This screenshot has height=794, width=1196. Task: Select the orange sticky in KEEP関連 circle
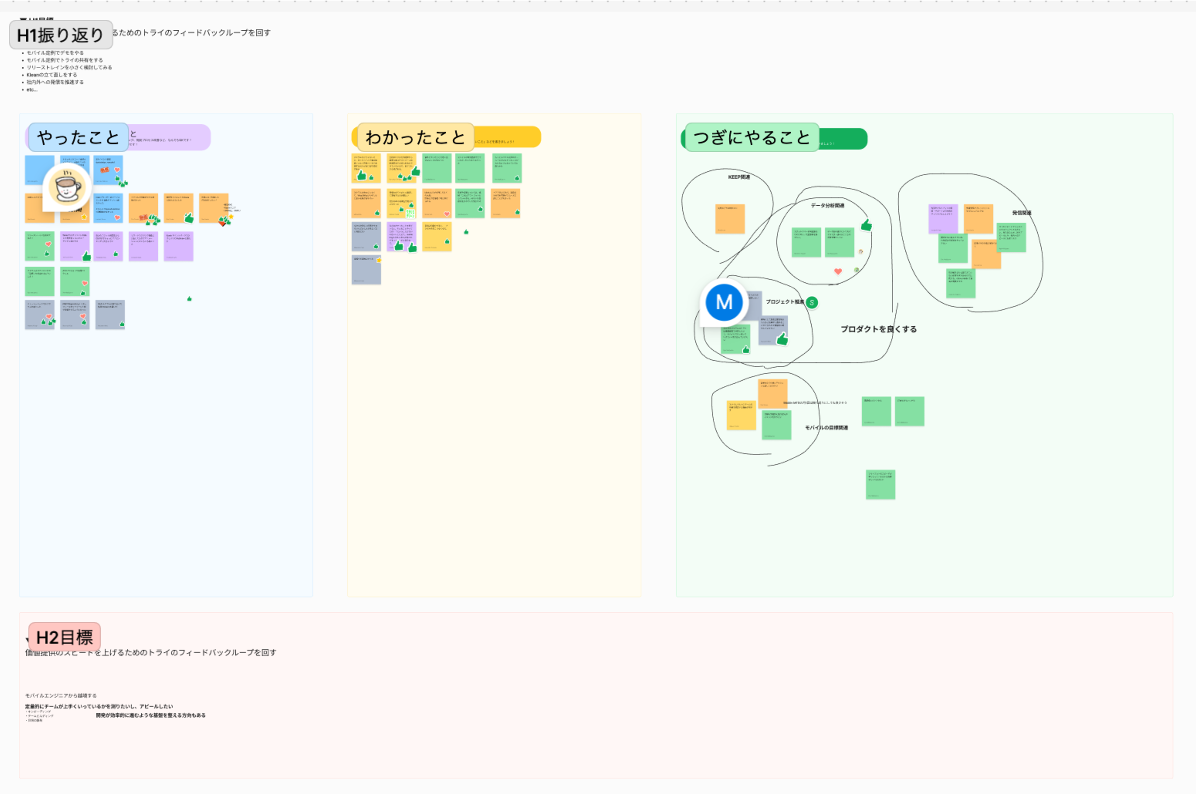click(x=730, y=219)
